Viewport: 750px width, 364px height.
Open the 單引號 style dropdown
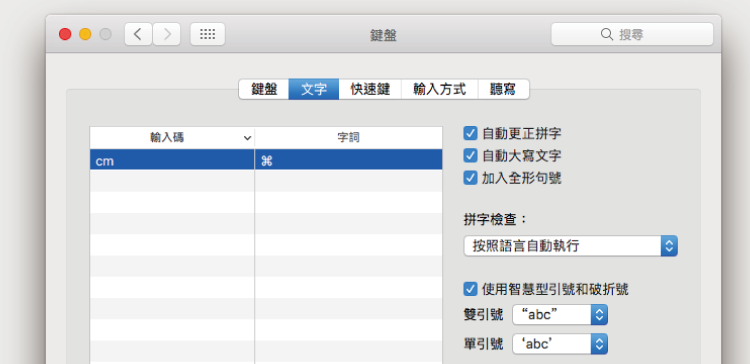click(x=560, y=344)
